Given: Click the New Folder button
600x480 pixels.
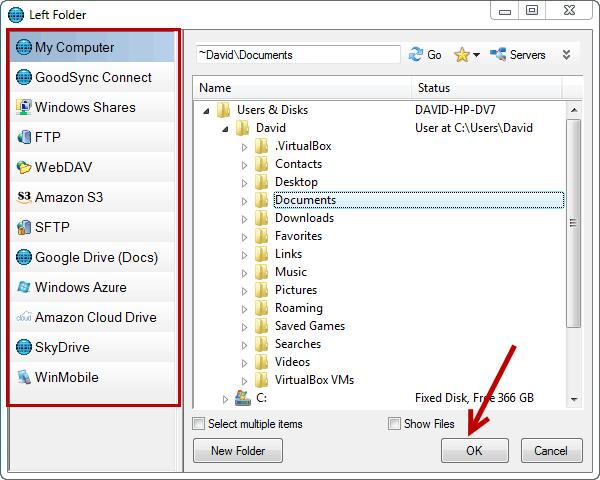Looking at the screenshot, I should [238, 451].
